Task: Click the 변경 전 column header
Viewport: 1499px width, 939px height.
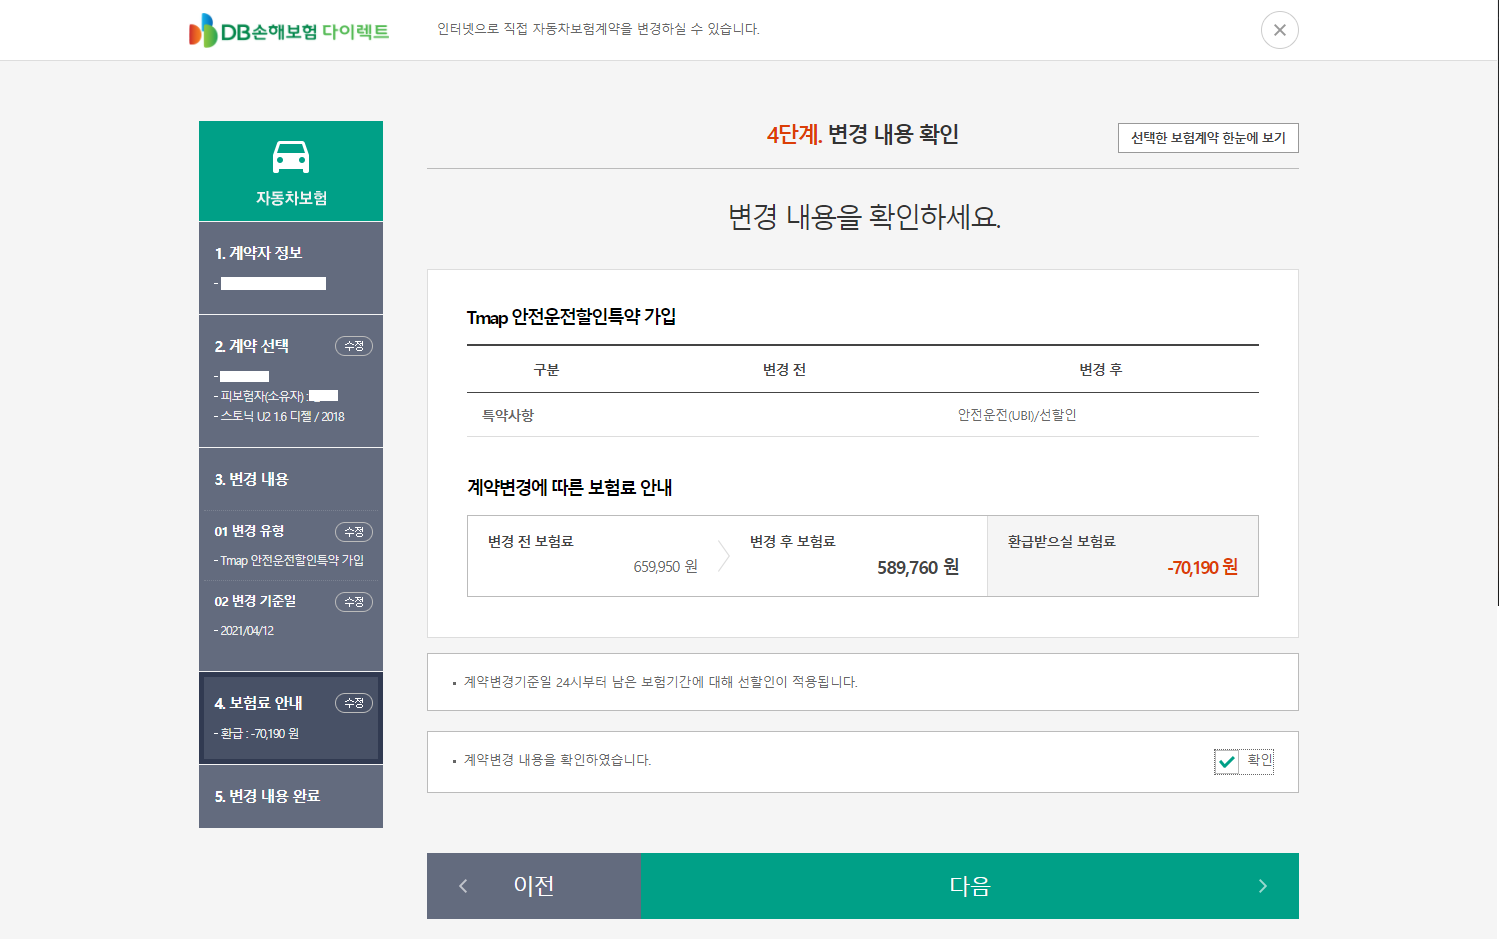Action: pos(784,370)
